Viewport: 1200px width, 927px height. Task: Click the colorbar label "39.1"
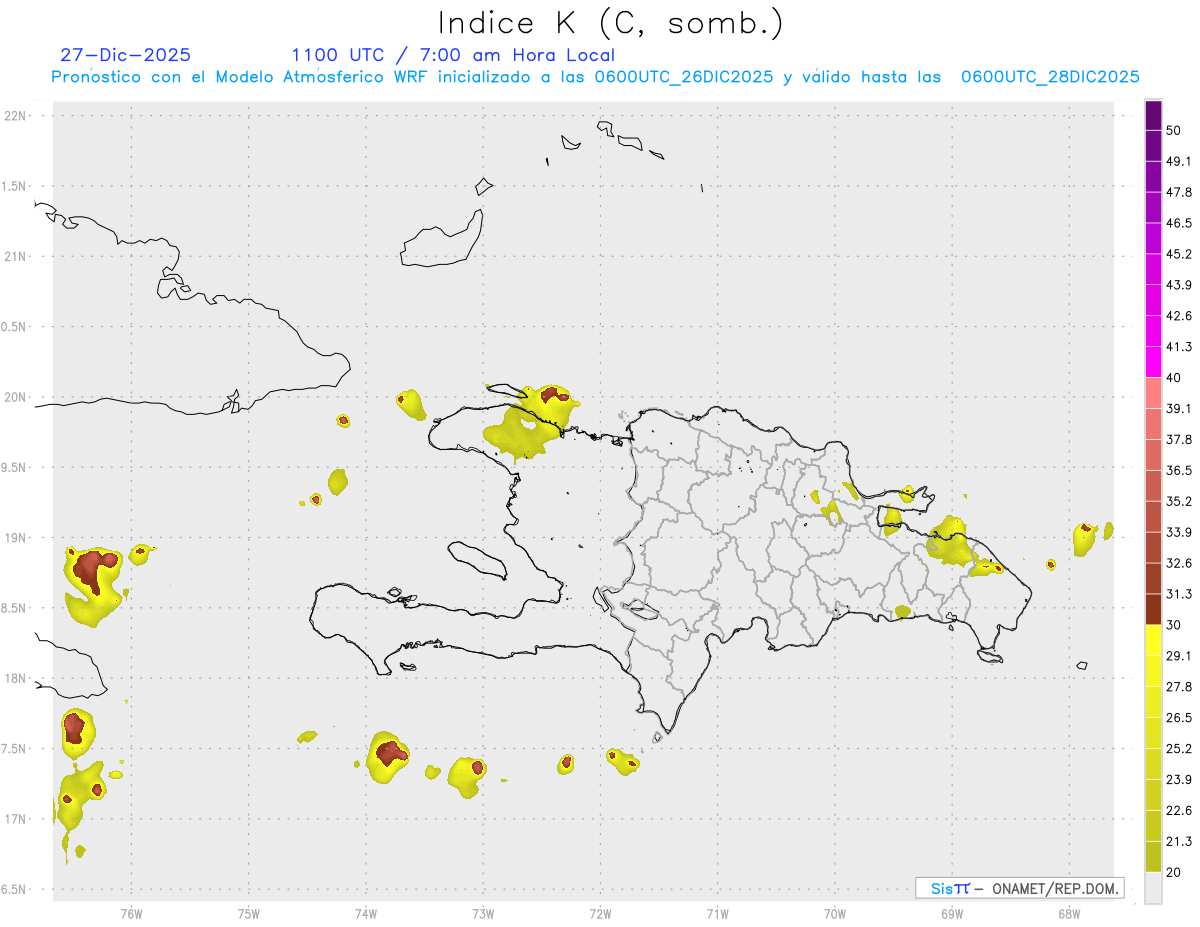(1180, 409)
